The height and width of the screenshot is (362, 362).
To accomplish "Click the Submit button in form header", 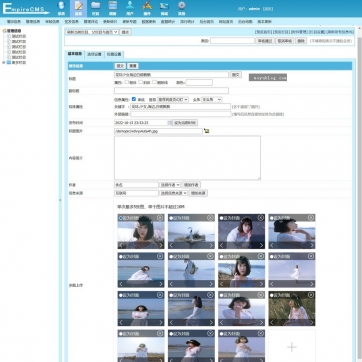I will 120,66.
